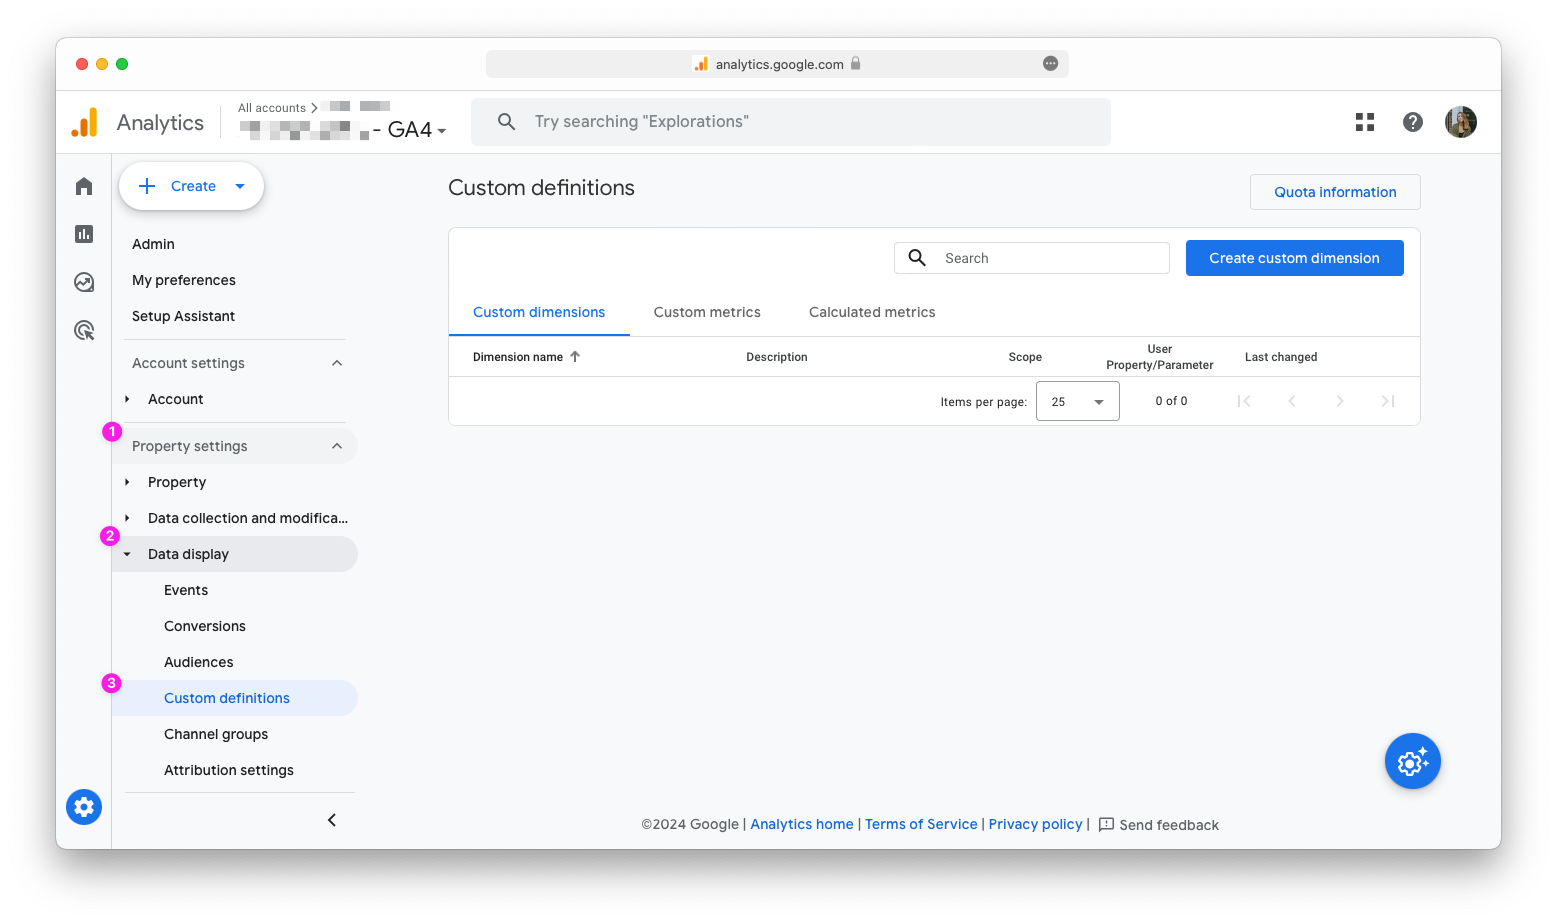
Task: Open the Items per page dropdown
Action: (x=1078, y=401)
